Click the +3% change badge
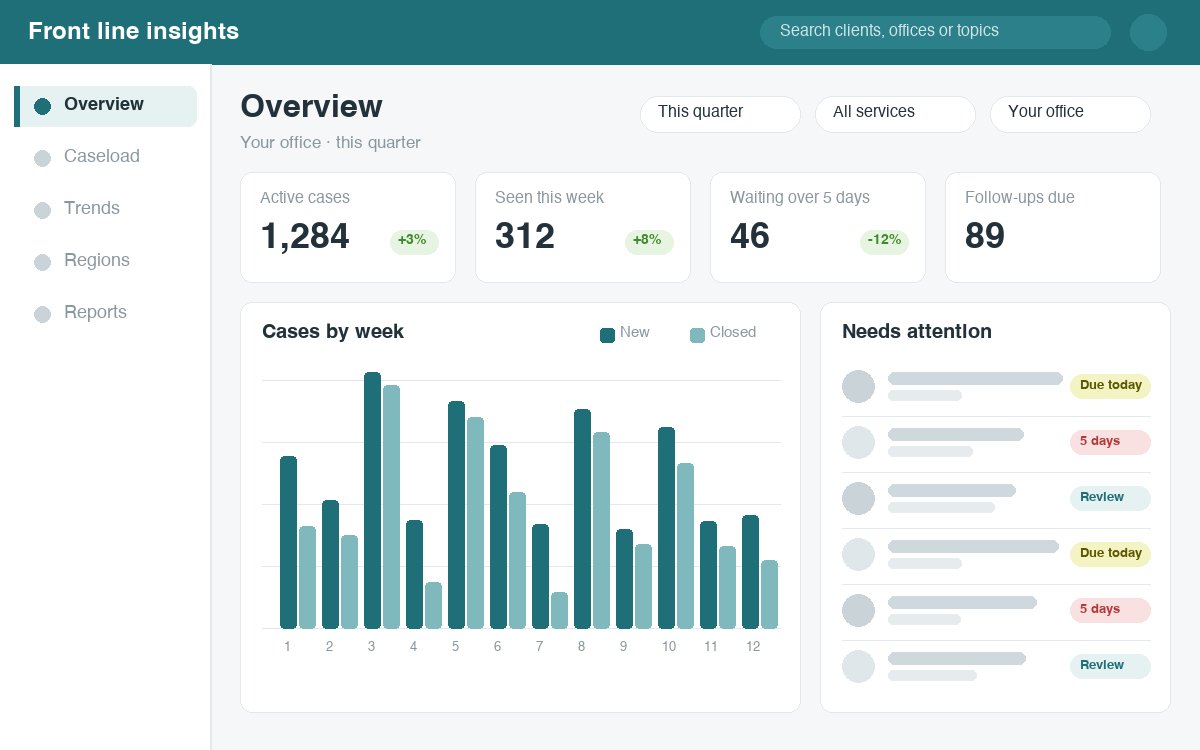The height and width of the screenshot is (750, 1200). coord(414,241)
